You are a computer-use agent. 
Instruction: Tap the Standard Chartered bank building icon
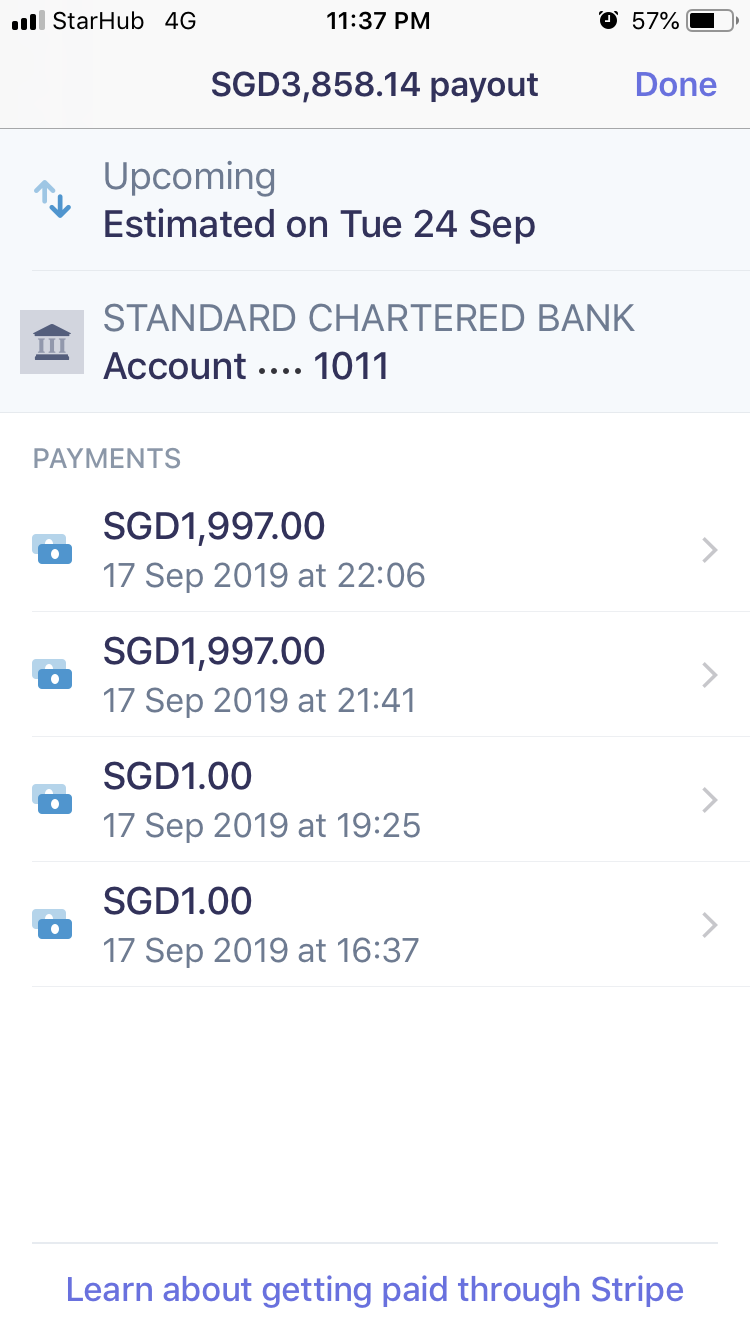coord(52,342)
